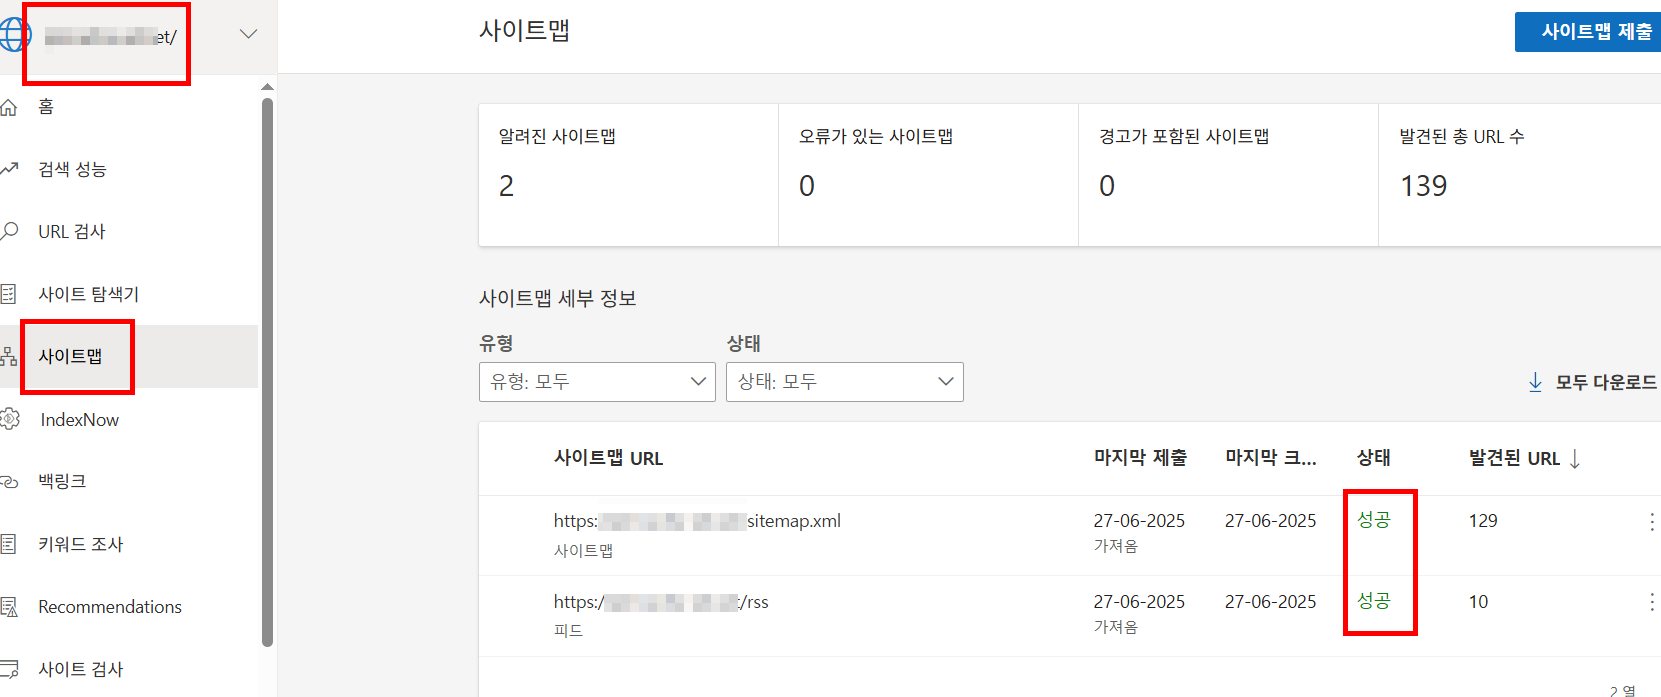Click the URL 검사 magnifier icon
Viewport: 1661px width, 697px height.
coord(10,230)
